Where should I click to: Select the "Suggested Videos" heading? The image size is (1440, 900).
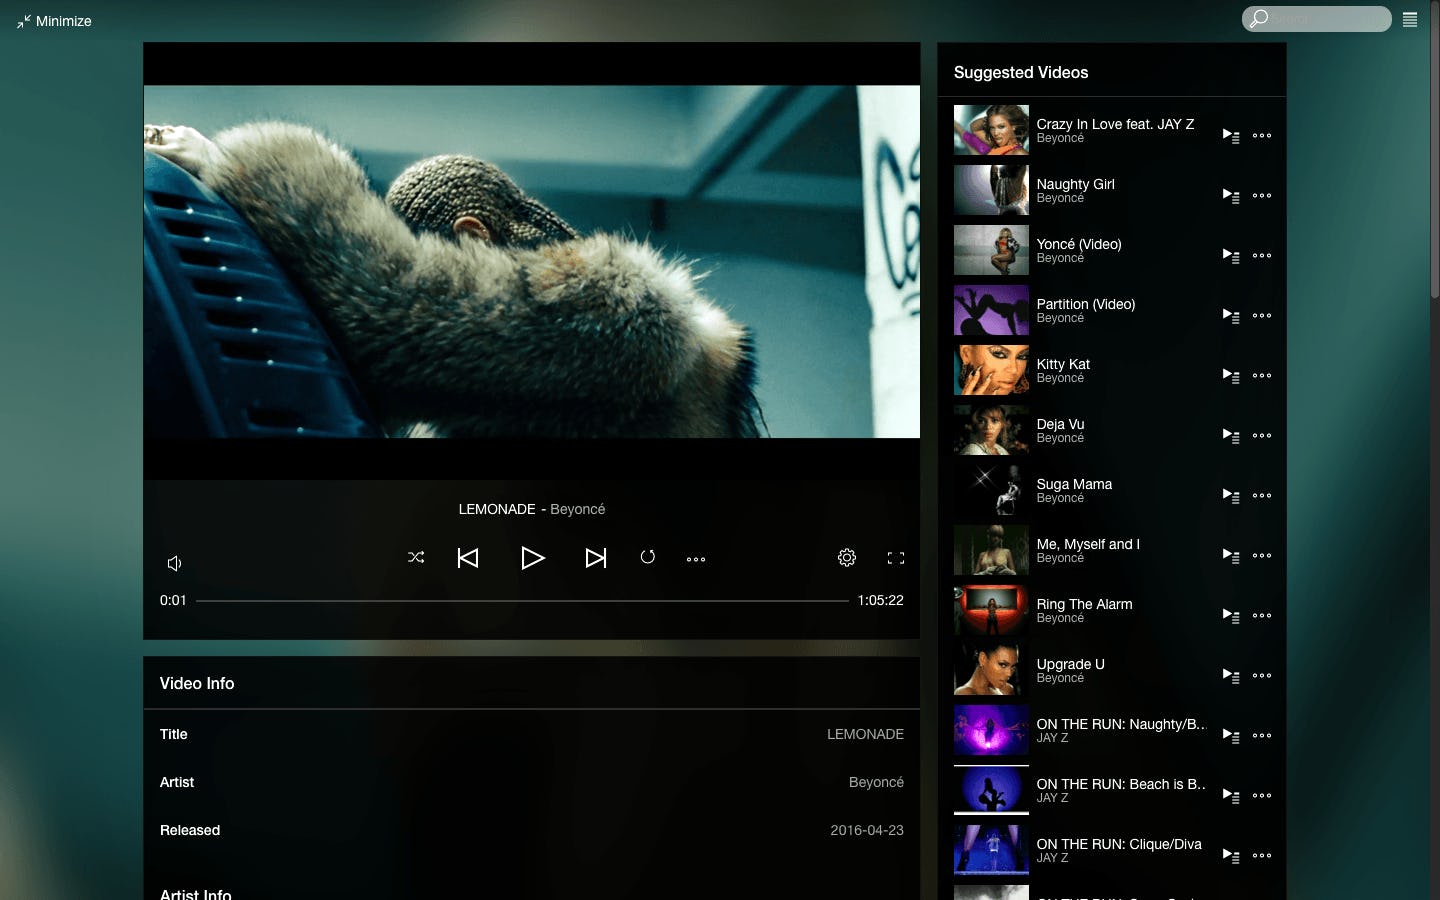(x=1021, y=72)
